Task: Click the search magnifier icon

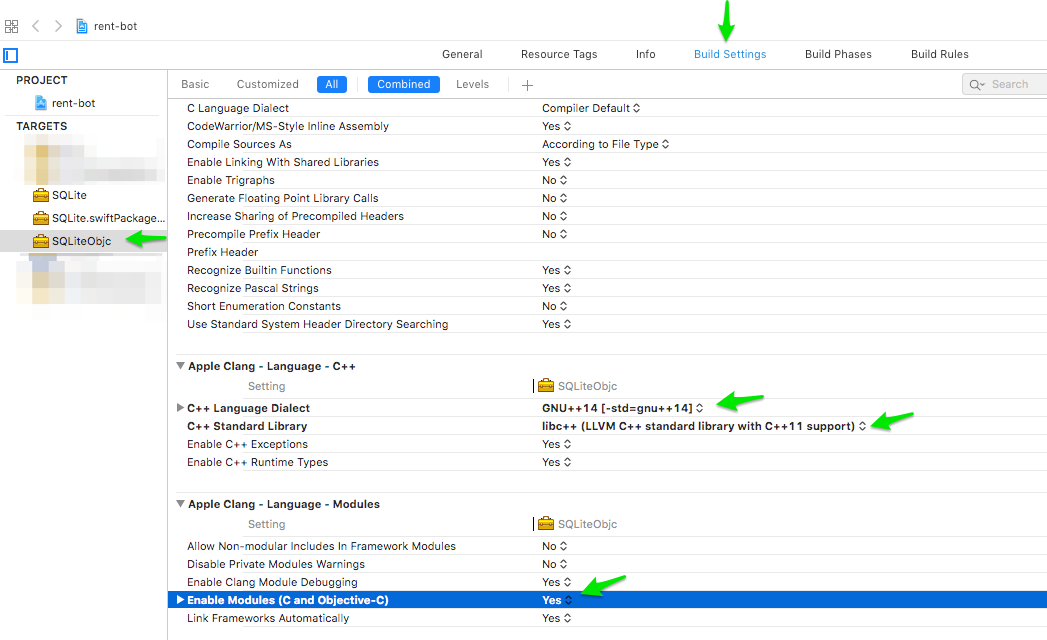Action: tap(977, 84)
